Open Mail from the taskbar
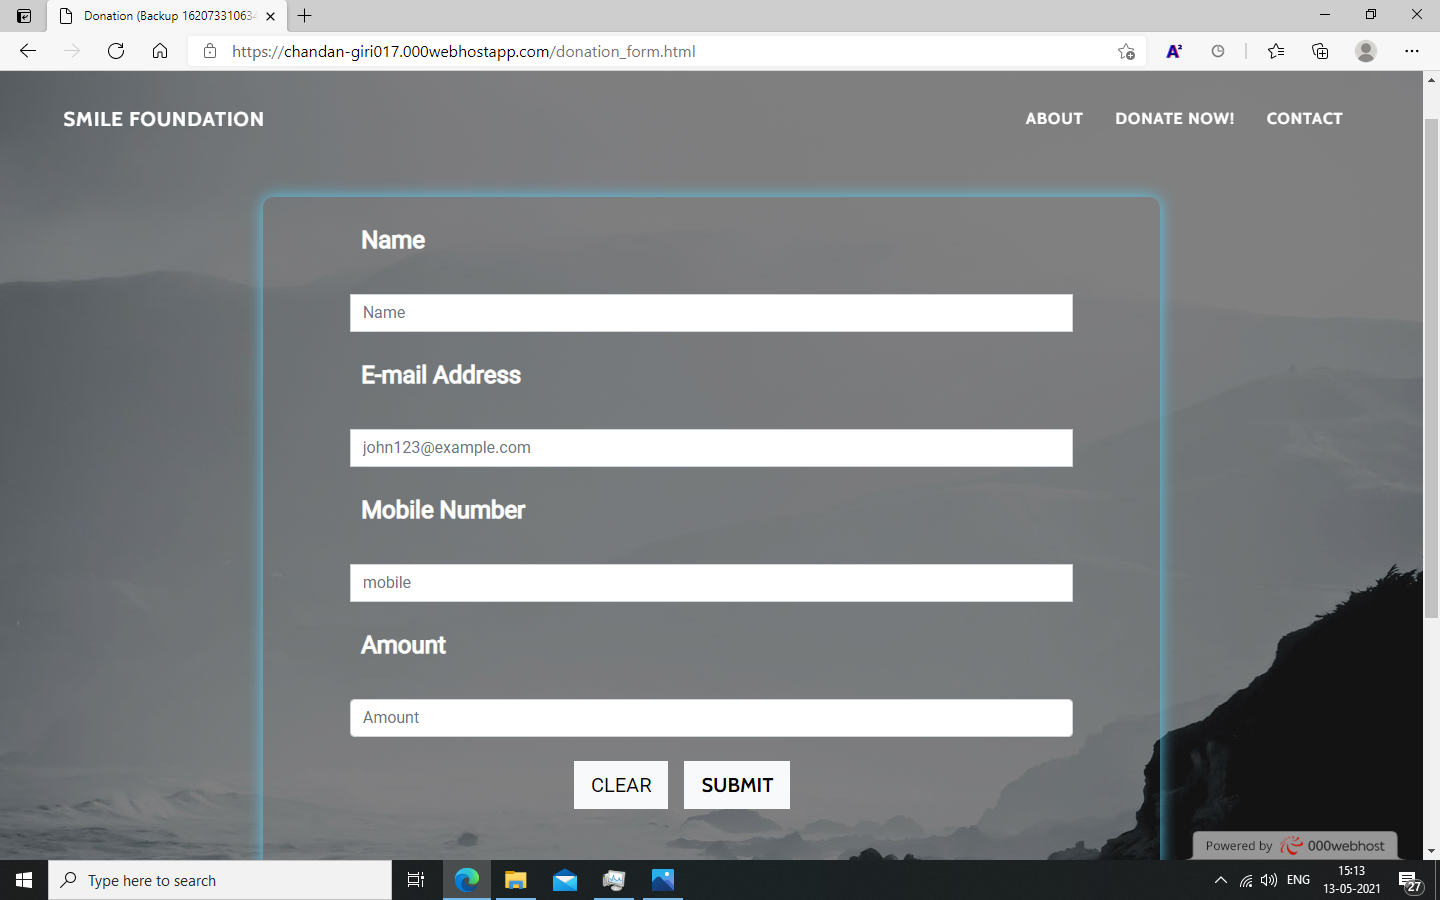The width and height of the screenshot is (1440, 900). coord(565,880)
